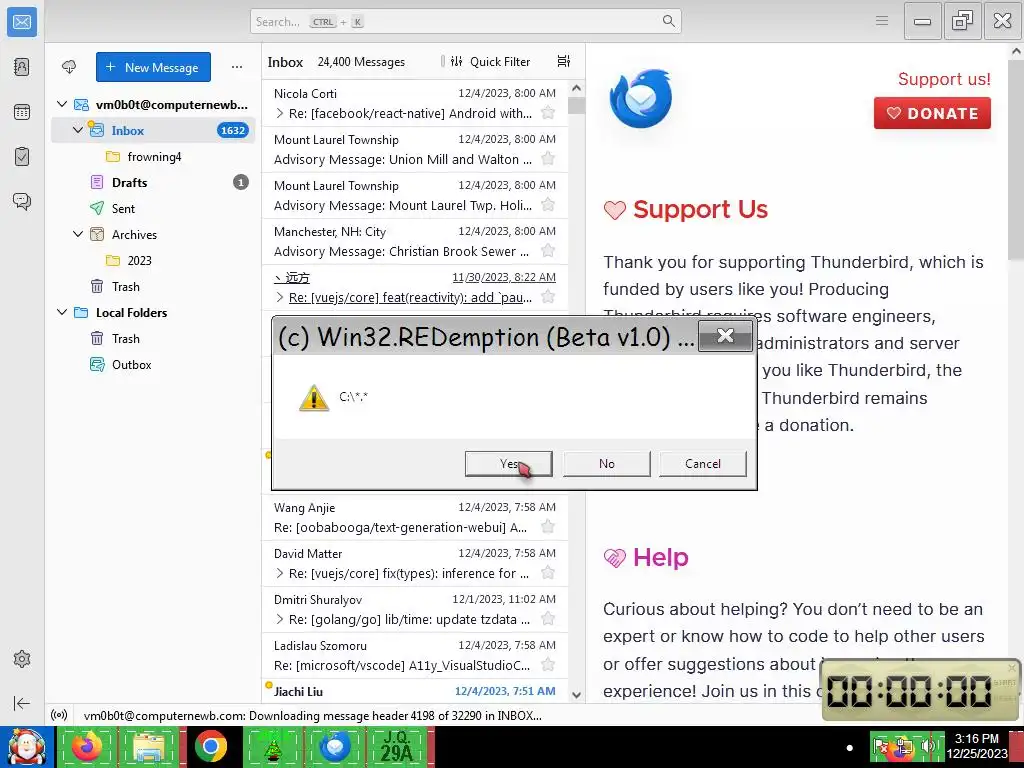Open message list display options
This screenshot has height=768, width=1024.
pos(564,61)
